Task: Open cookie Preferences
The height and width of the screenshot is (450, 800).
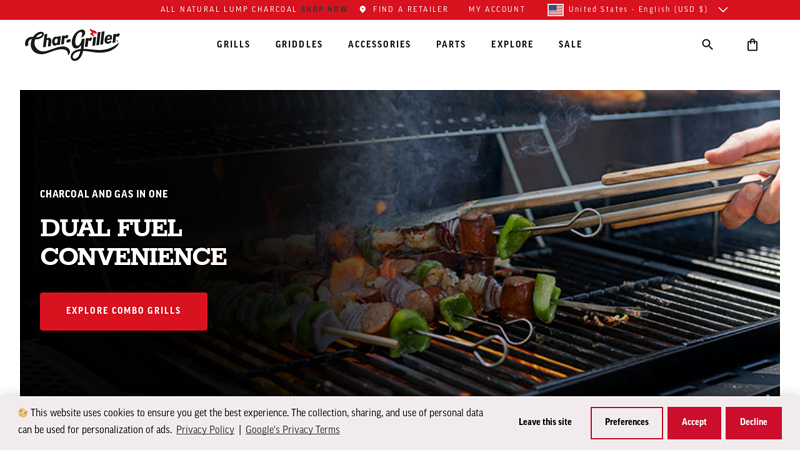Action: coord(627,422)
